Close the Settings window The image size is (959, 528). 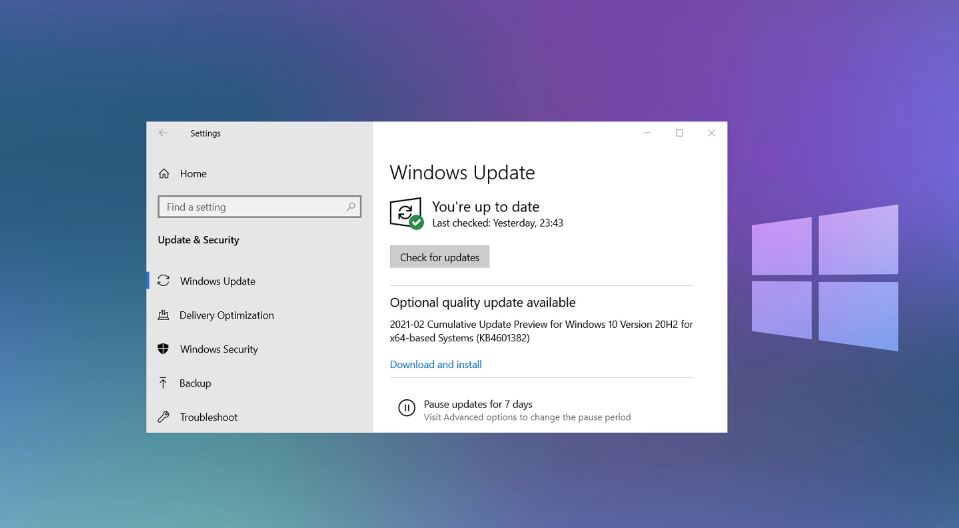click(711, 133)
